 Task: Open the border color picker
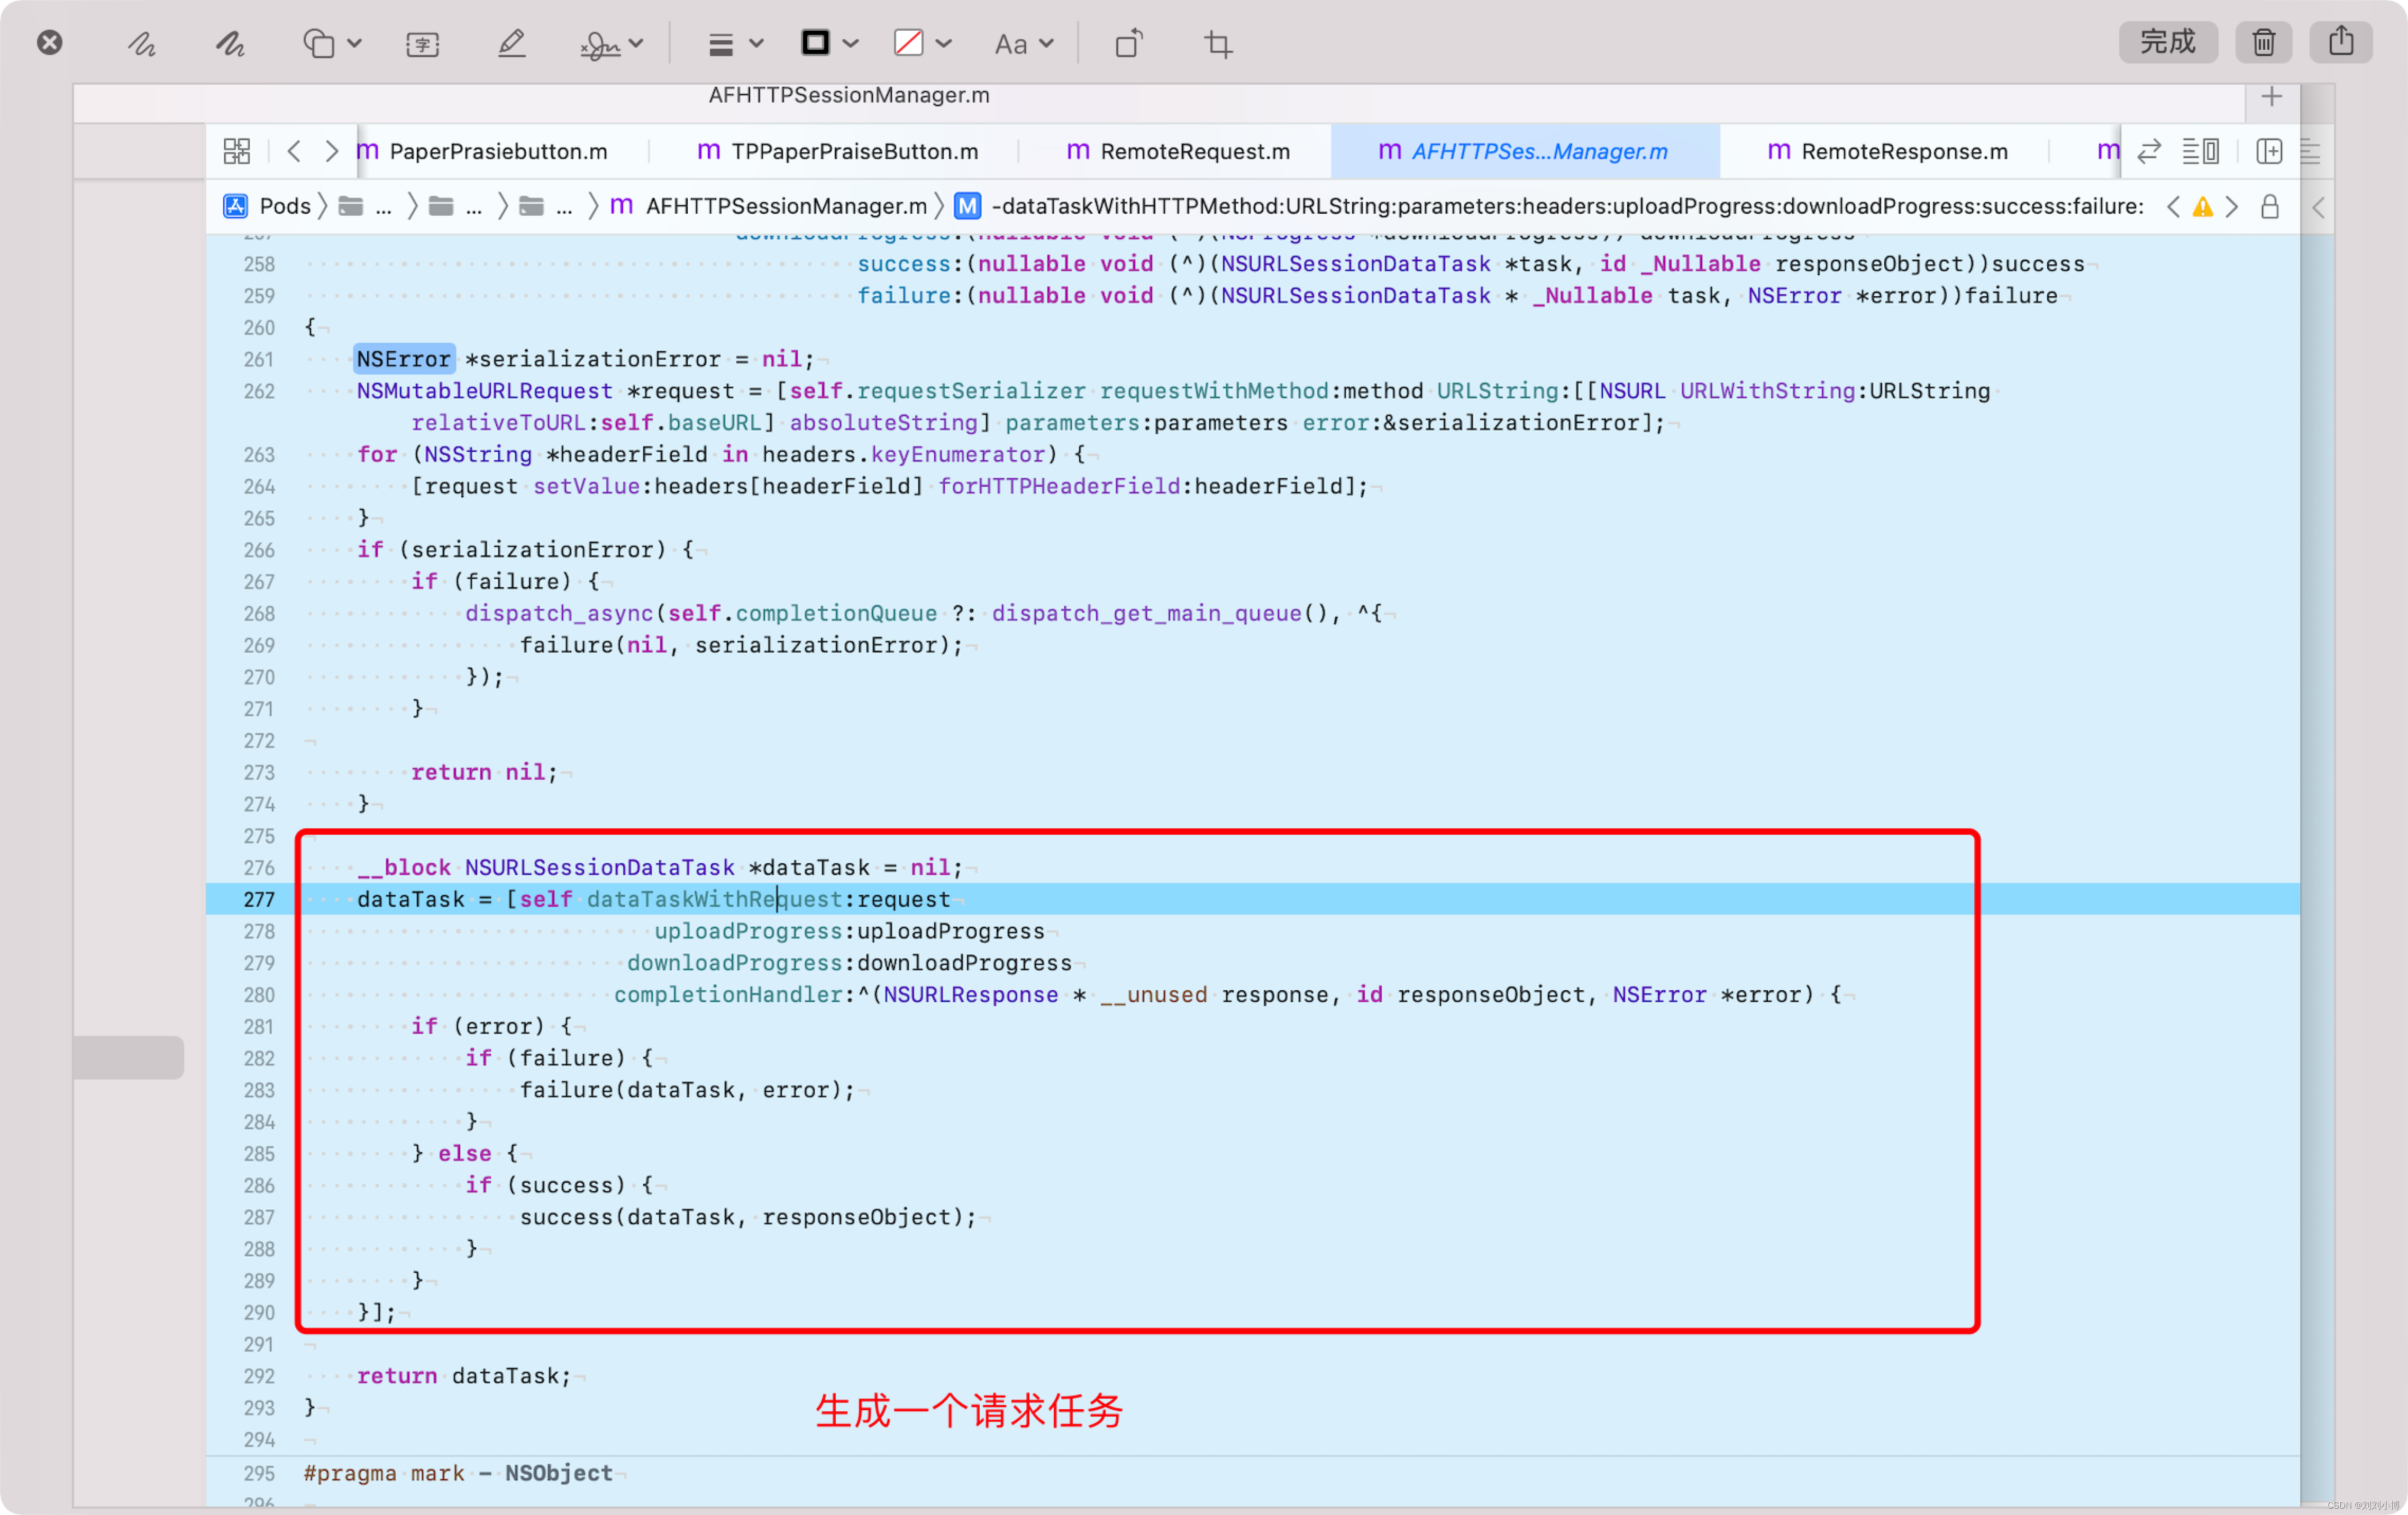pos(829,43)
